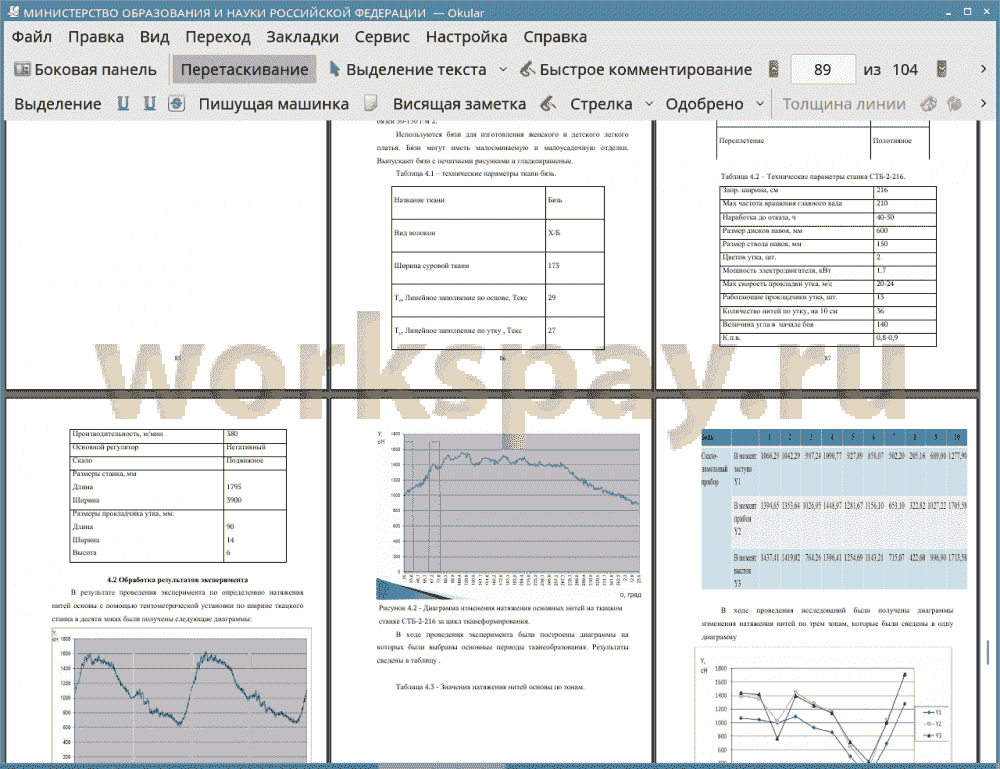Screen dimensions: 1000x769
Task: Click the Рисунок 4.2 figure caption
Action: point(501,615)
